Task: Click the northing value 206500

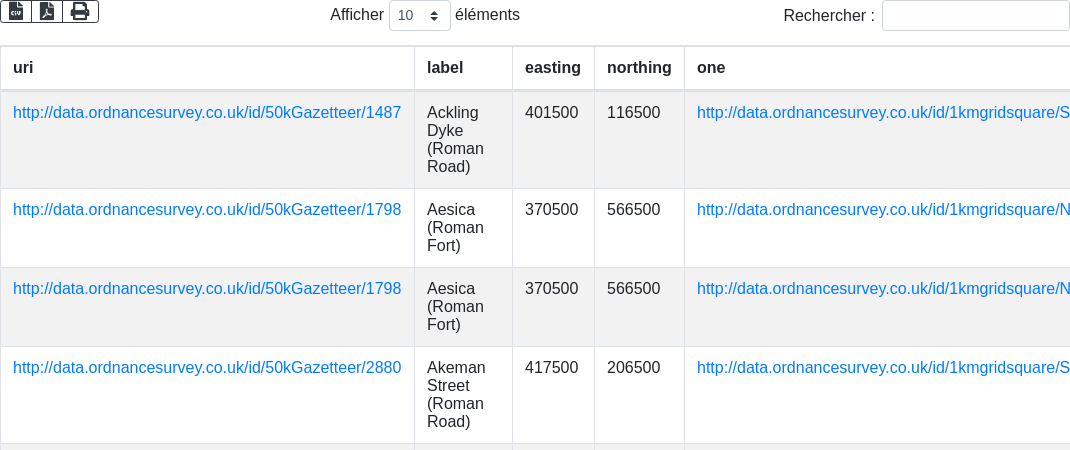Action: pyautogui.click(x=633, y=368)
